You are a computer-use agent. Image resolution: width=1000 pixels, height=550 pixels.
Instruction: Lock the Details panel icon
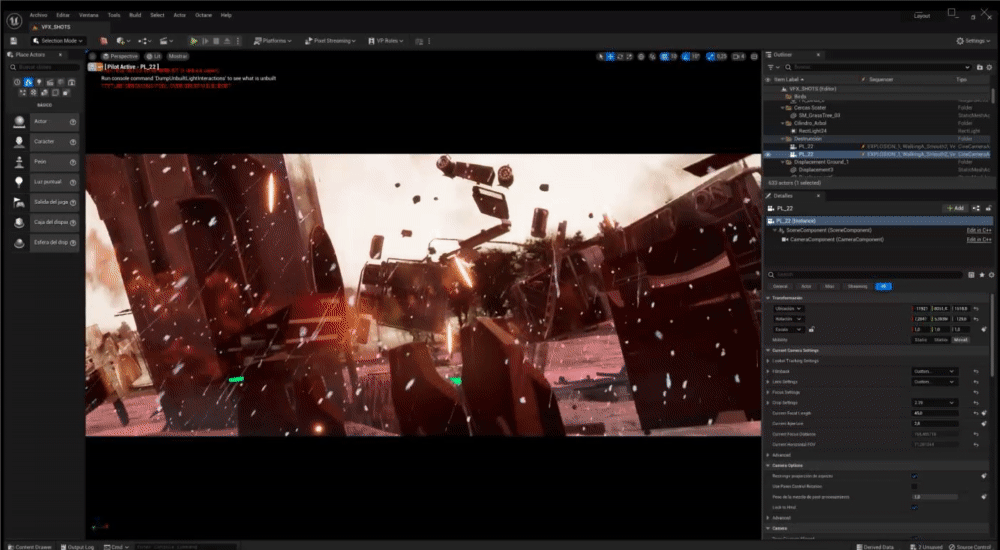[x=989, y=208]
